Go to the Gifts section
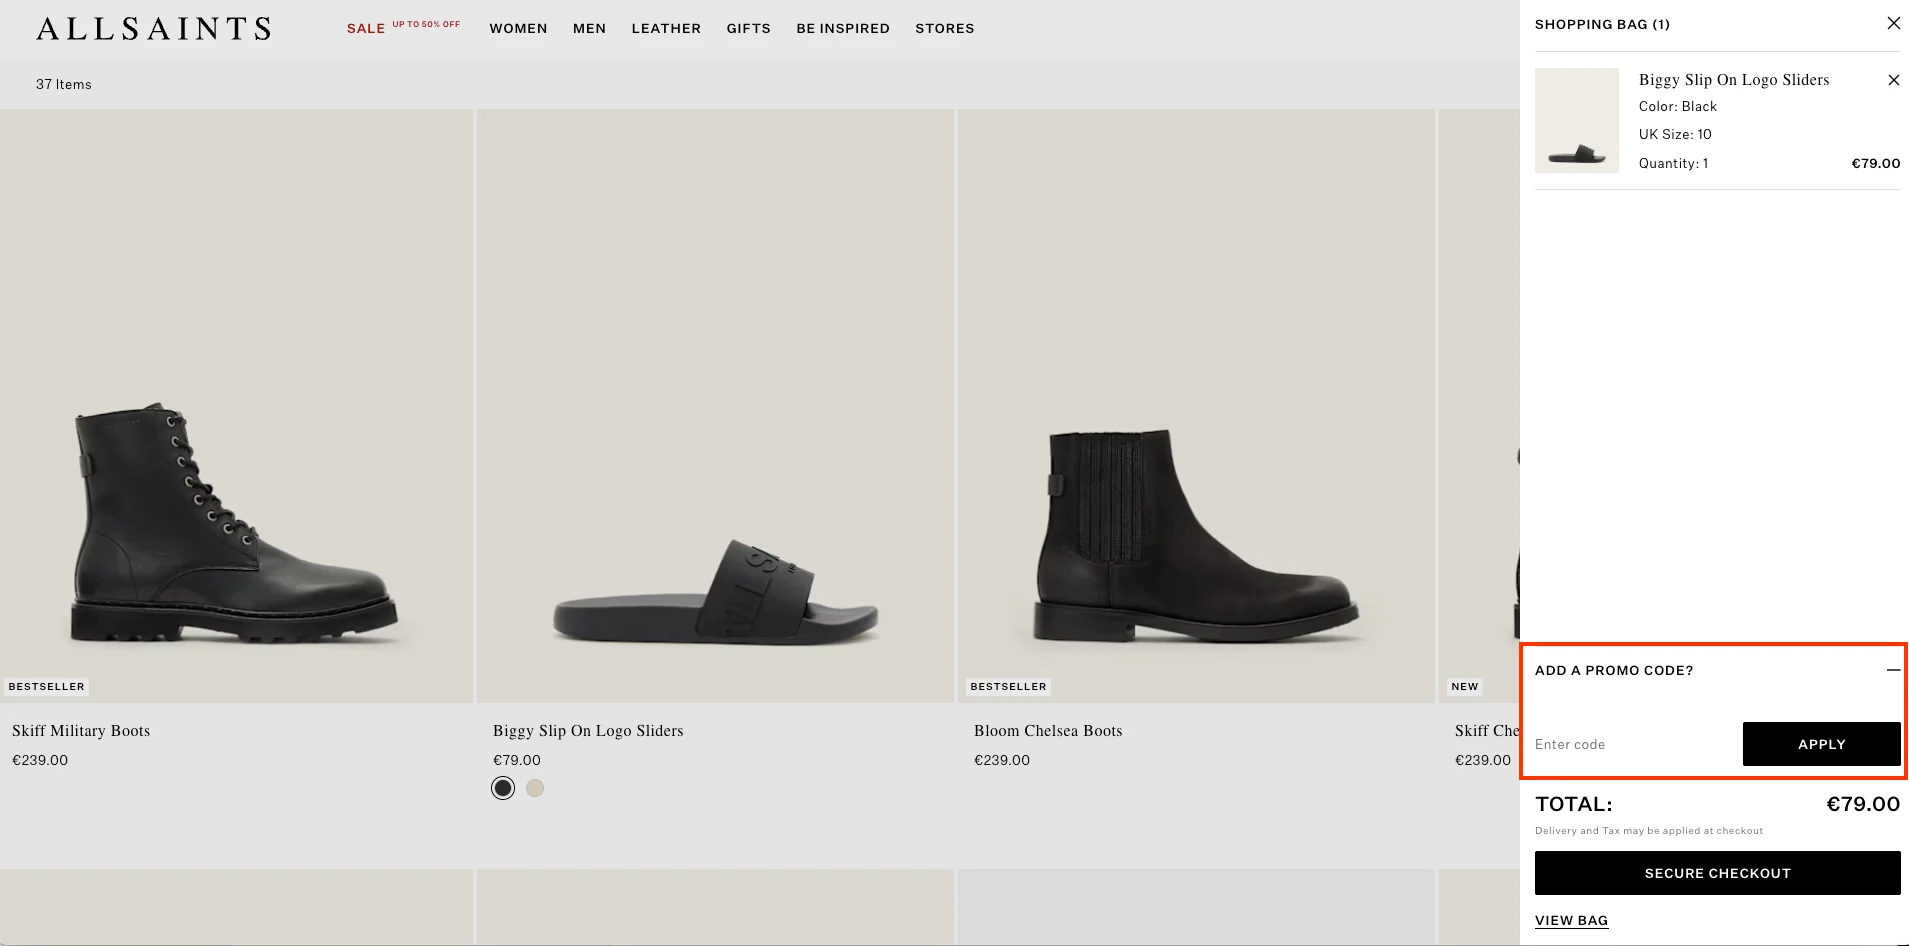This screenshot has height=946, width=1909. [x=748, y=28]
